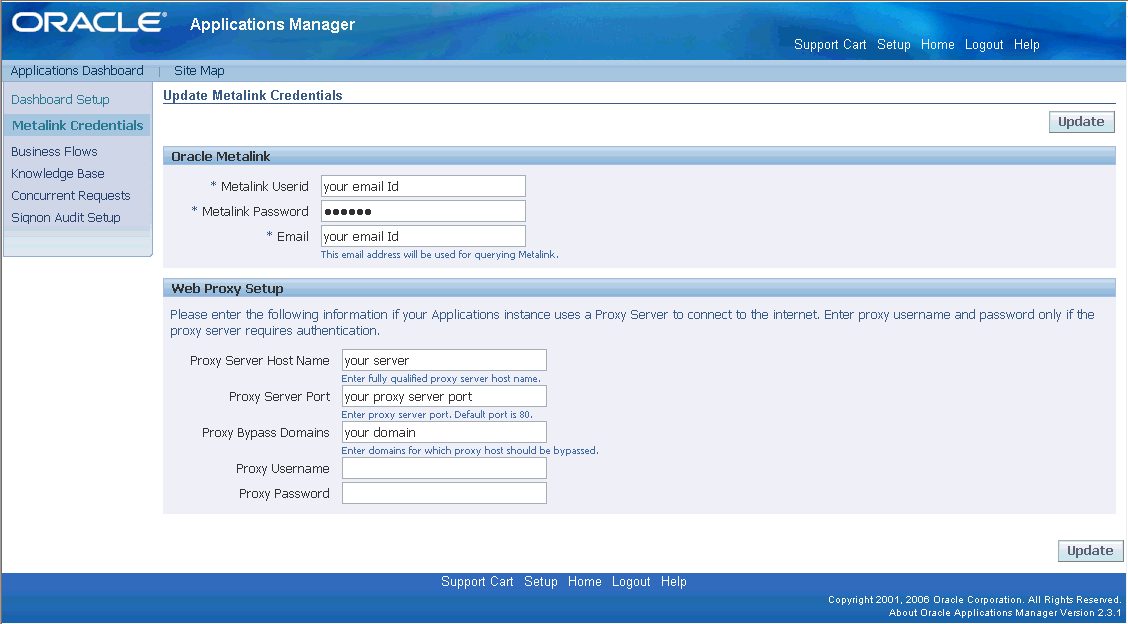Screen dimensions: 1128x624
Task: Open Knowledge Base in the sidebar
Action: 58,173
